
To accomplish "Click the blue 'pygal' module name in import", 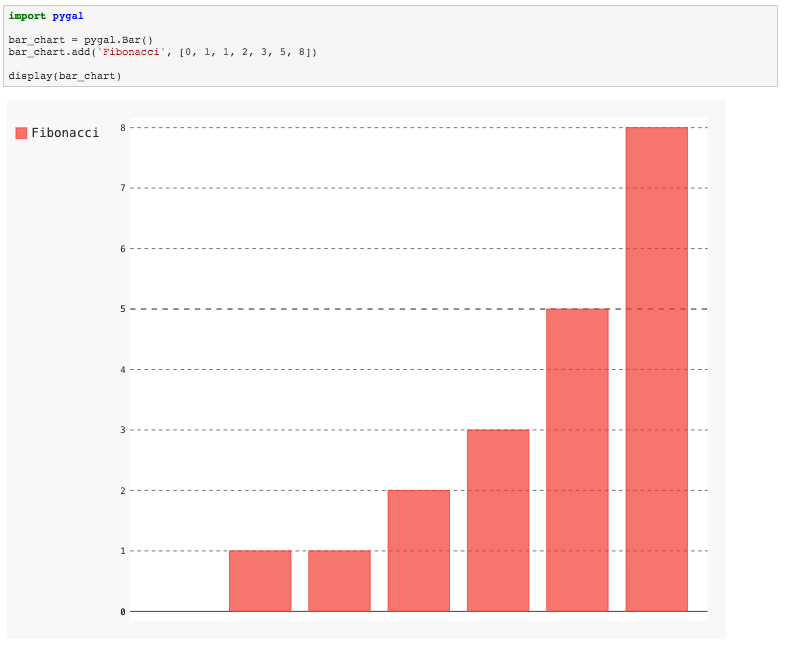I will click(68, 16).
